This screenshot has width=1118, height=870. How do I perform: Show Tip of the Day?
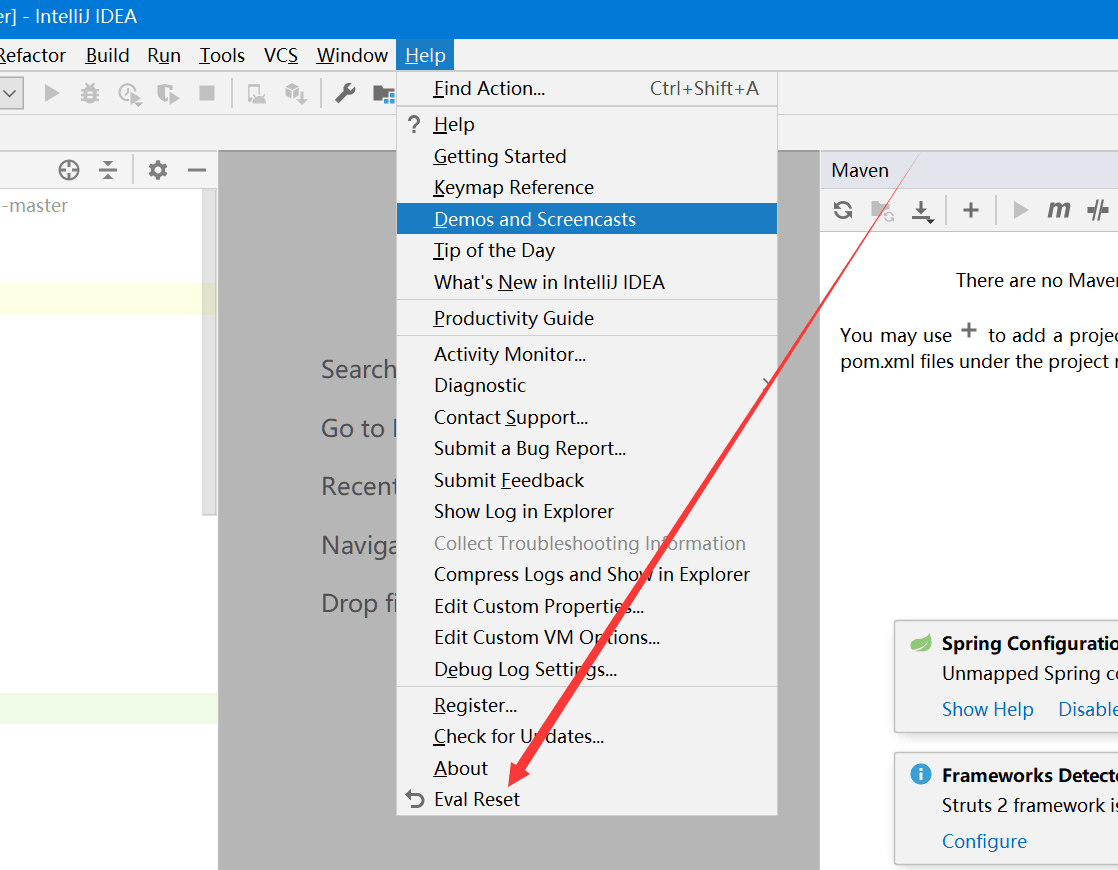coord(587,250)
